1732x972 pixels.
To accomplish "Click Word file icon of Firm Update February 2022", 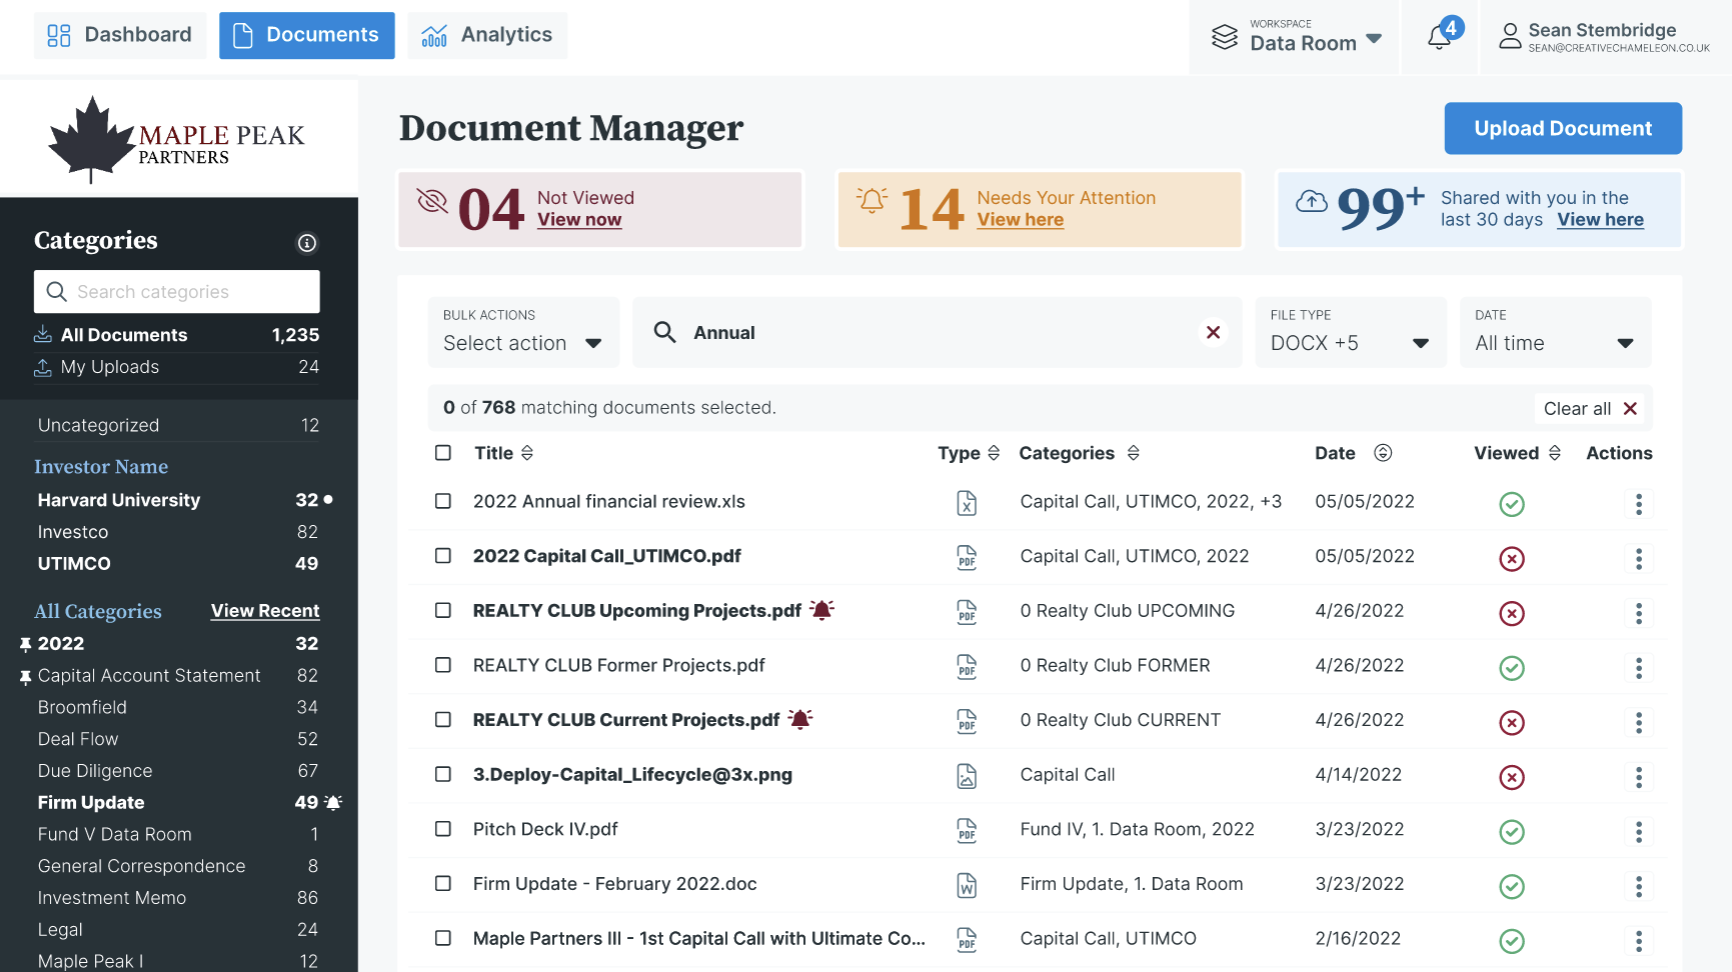I will pos(966,885).
